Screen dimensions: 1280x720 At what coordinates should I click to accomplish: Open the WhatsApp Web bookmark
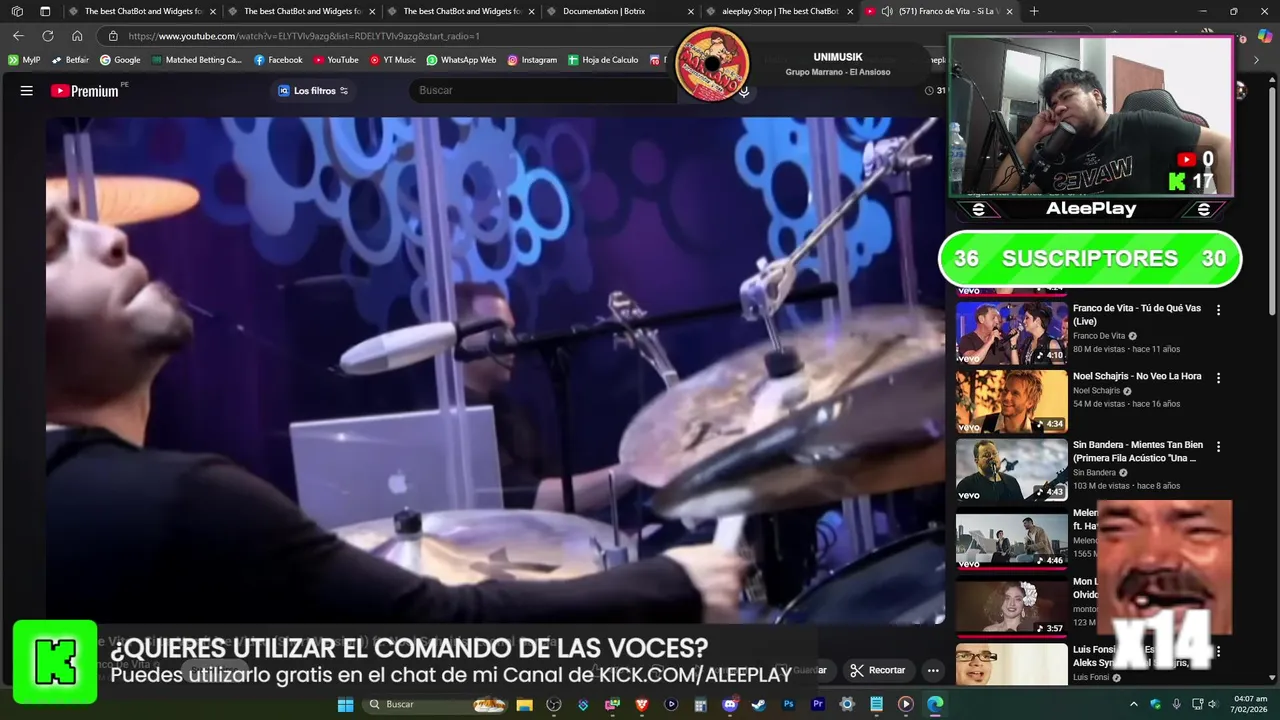tap(461, 60)
